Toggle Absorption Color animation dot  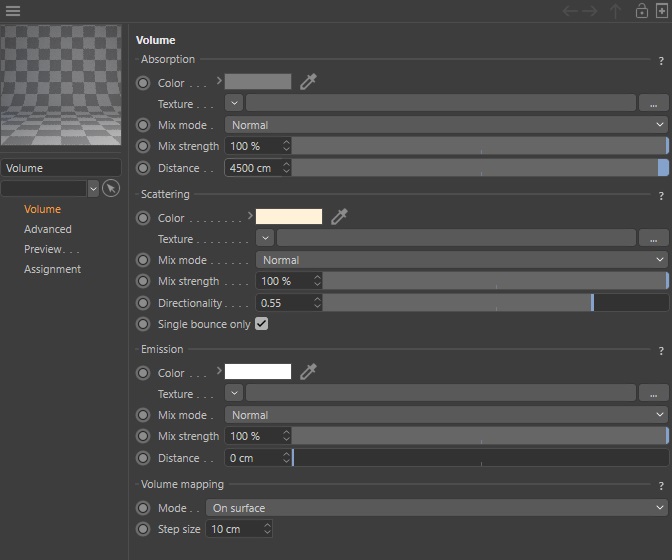pos(143,83)
